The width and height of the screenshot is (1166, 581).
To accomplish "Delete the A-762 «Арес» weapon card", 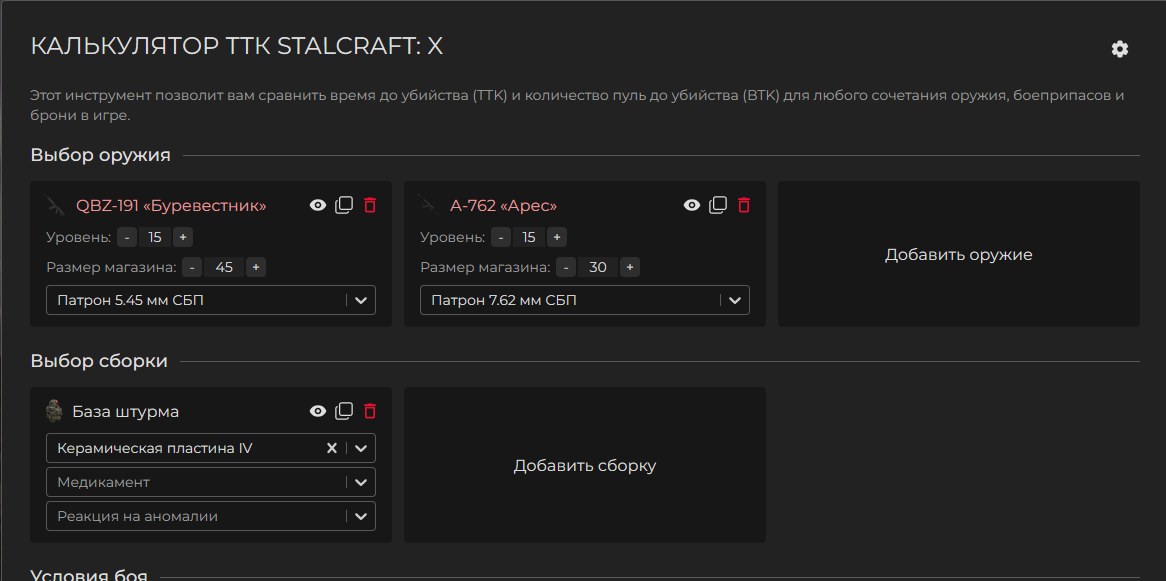I will 744,205.
